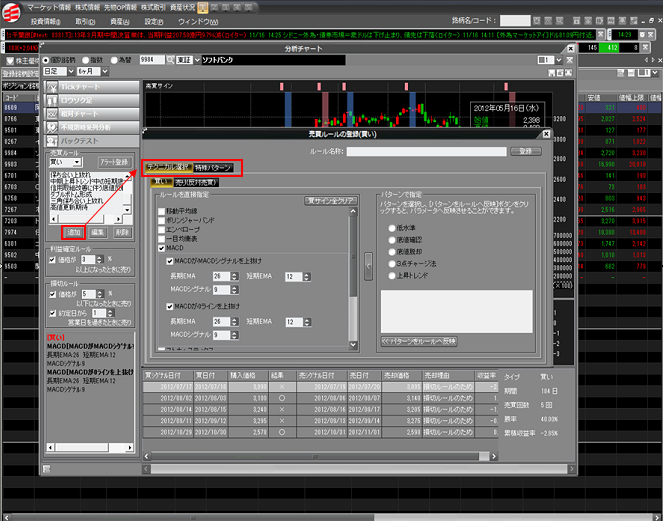Click the アラート登録 button

tap(115, 162)
